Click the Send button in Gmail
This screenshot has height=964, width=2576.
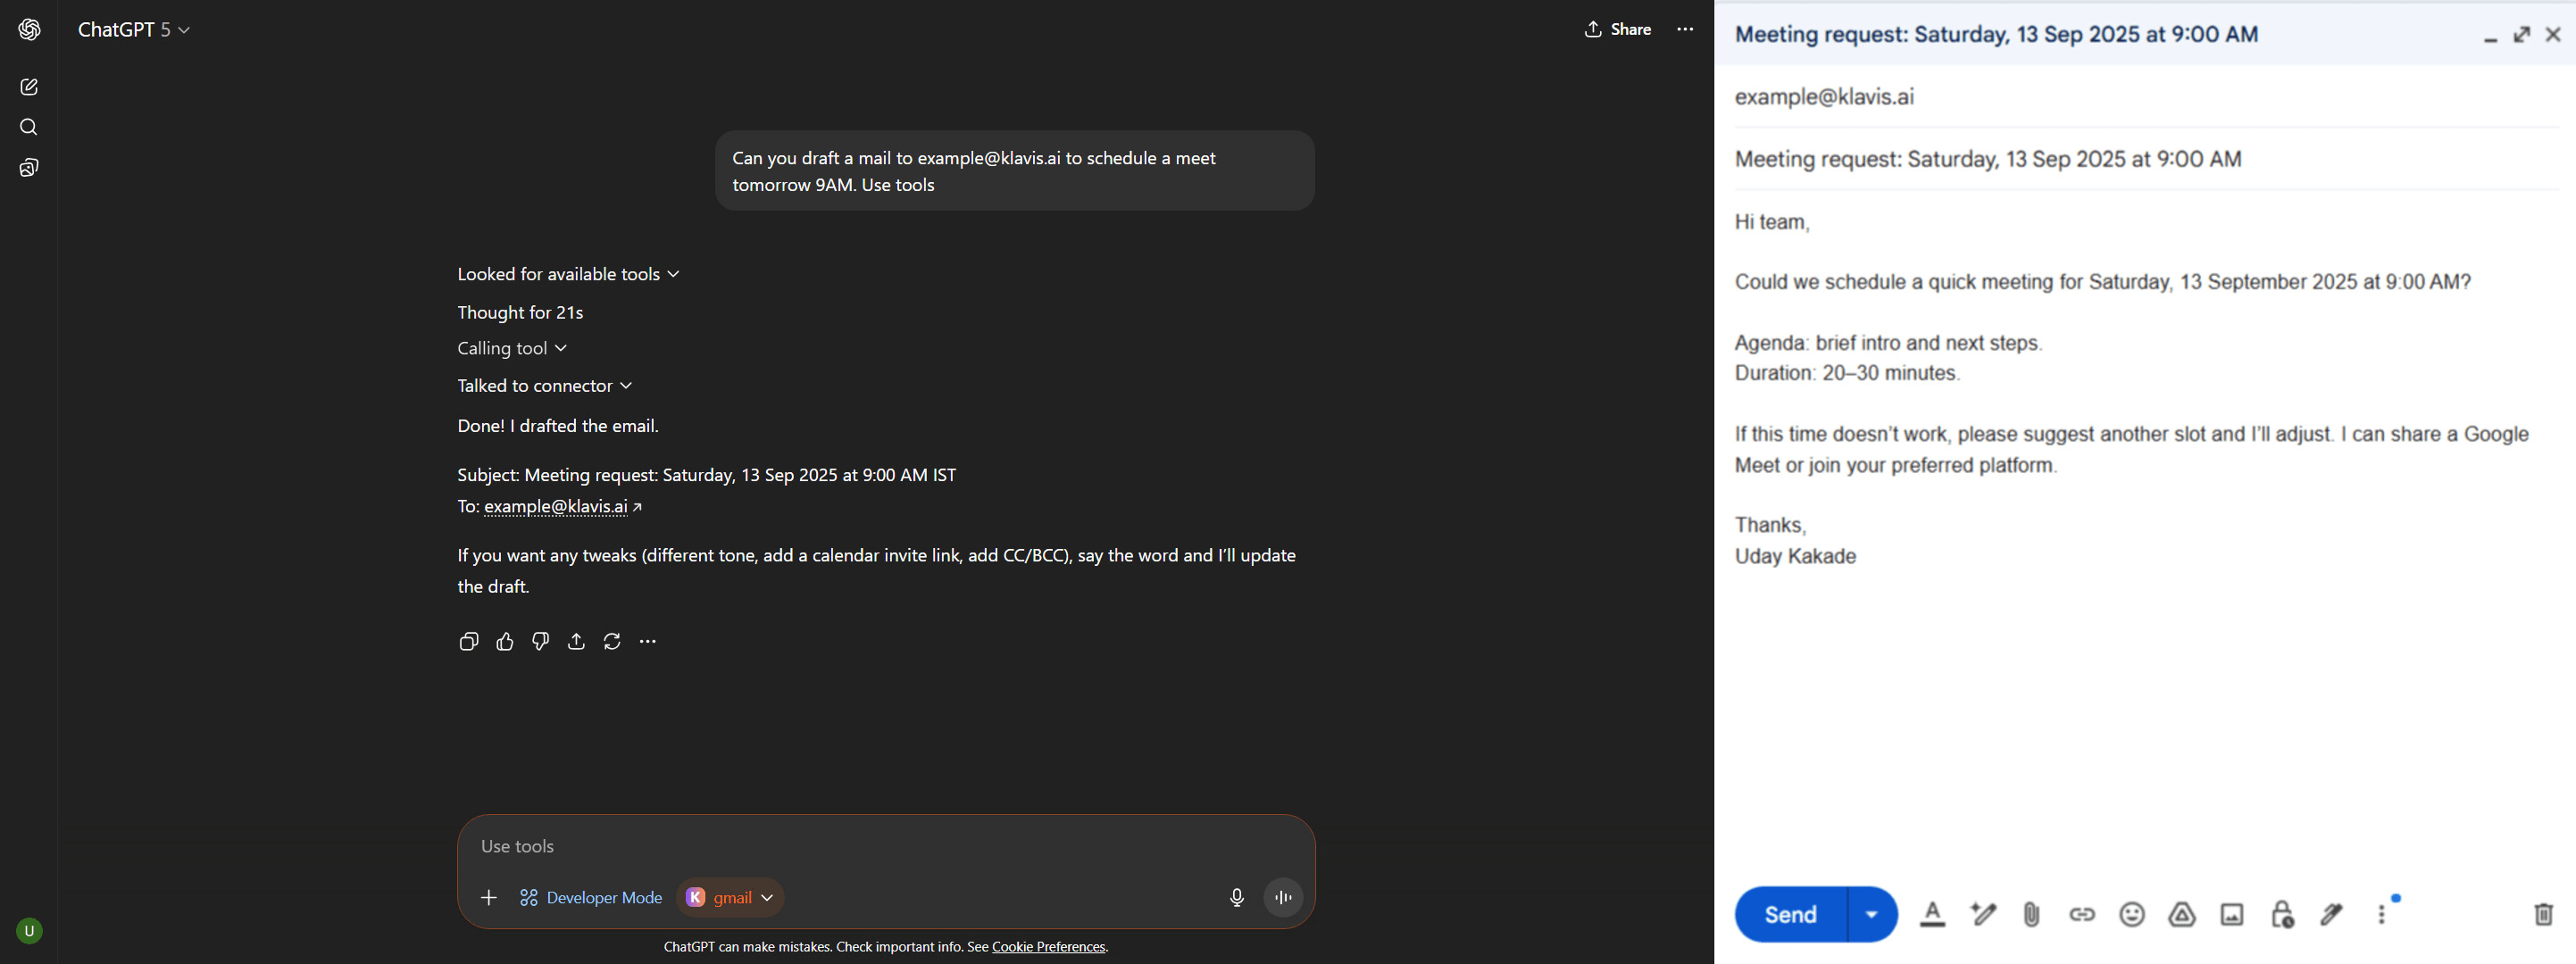pyautogui.click(x=1790, y=914)
